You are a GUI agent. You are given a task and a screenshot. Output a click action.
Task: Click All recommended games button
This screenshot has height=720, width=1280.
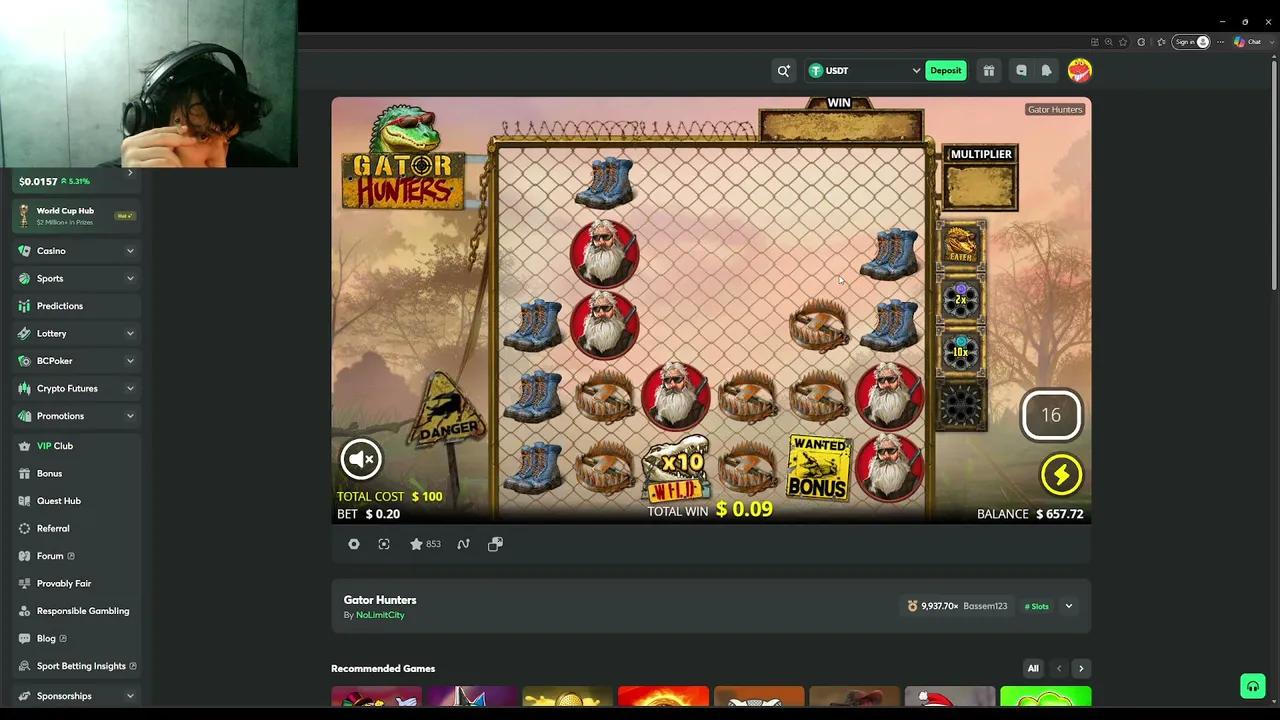click(1033, 668)
